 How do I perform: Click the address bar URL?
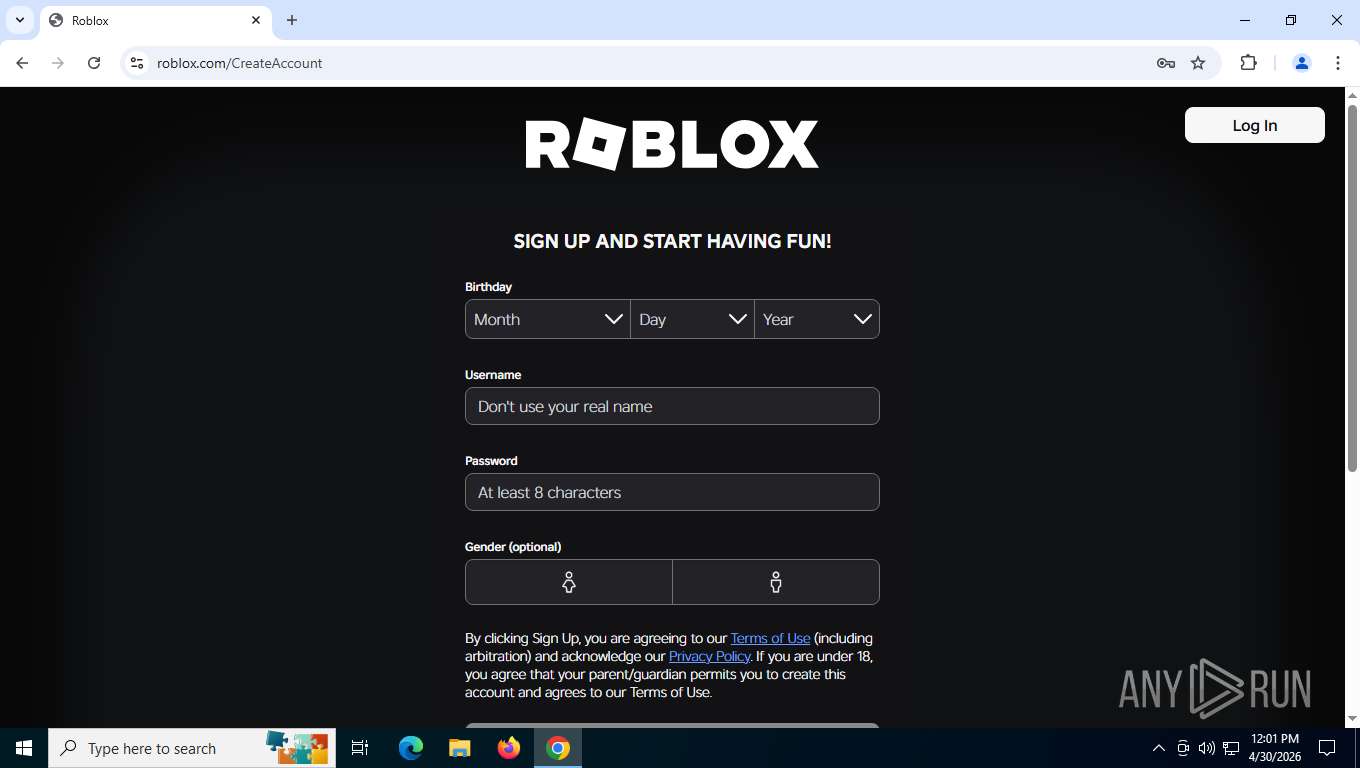pos(240,63)
